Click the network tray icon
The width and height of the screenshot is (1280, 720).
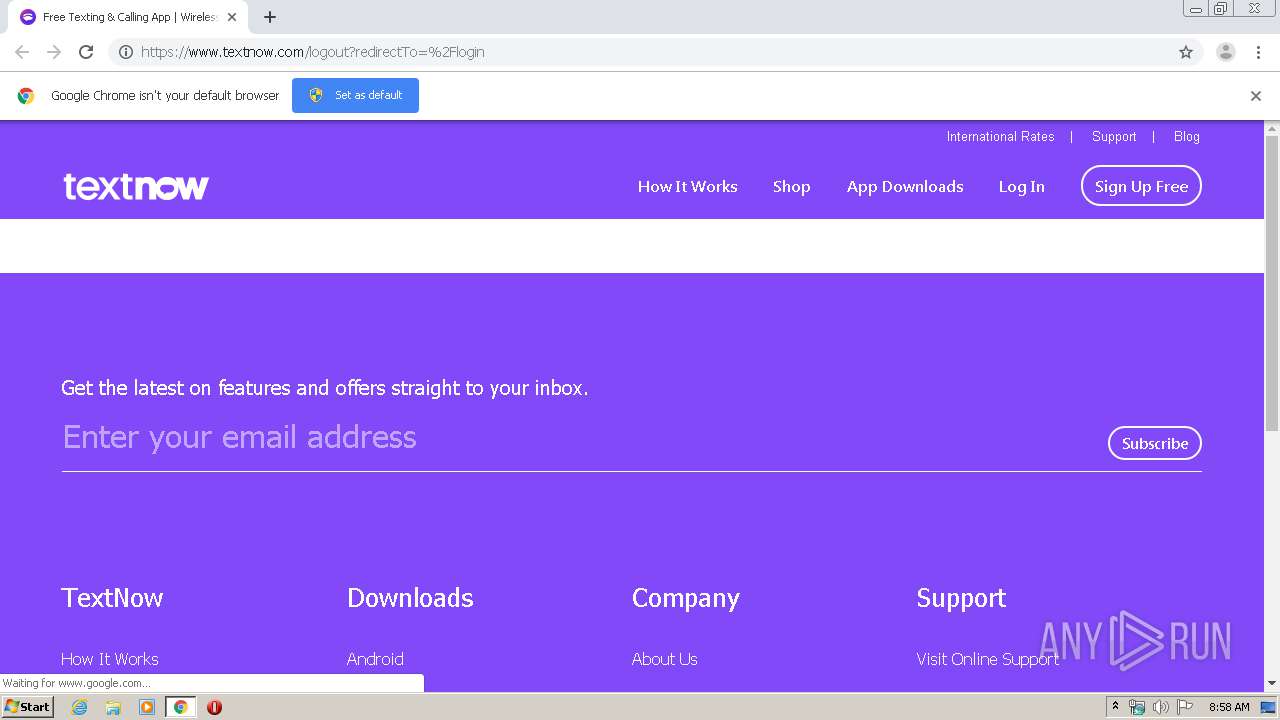coord(1137,707)
